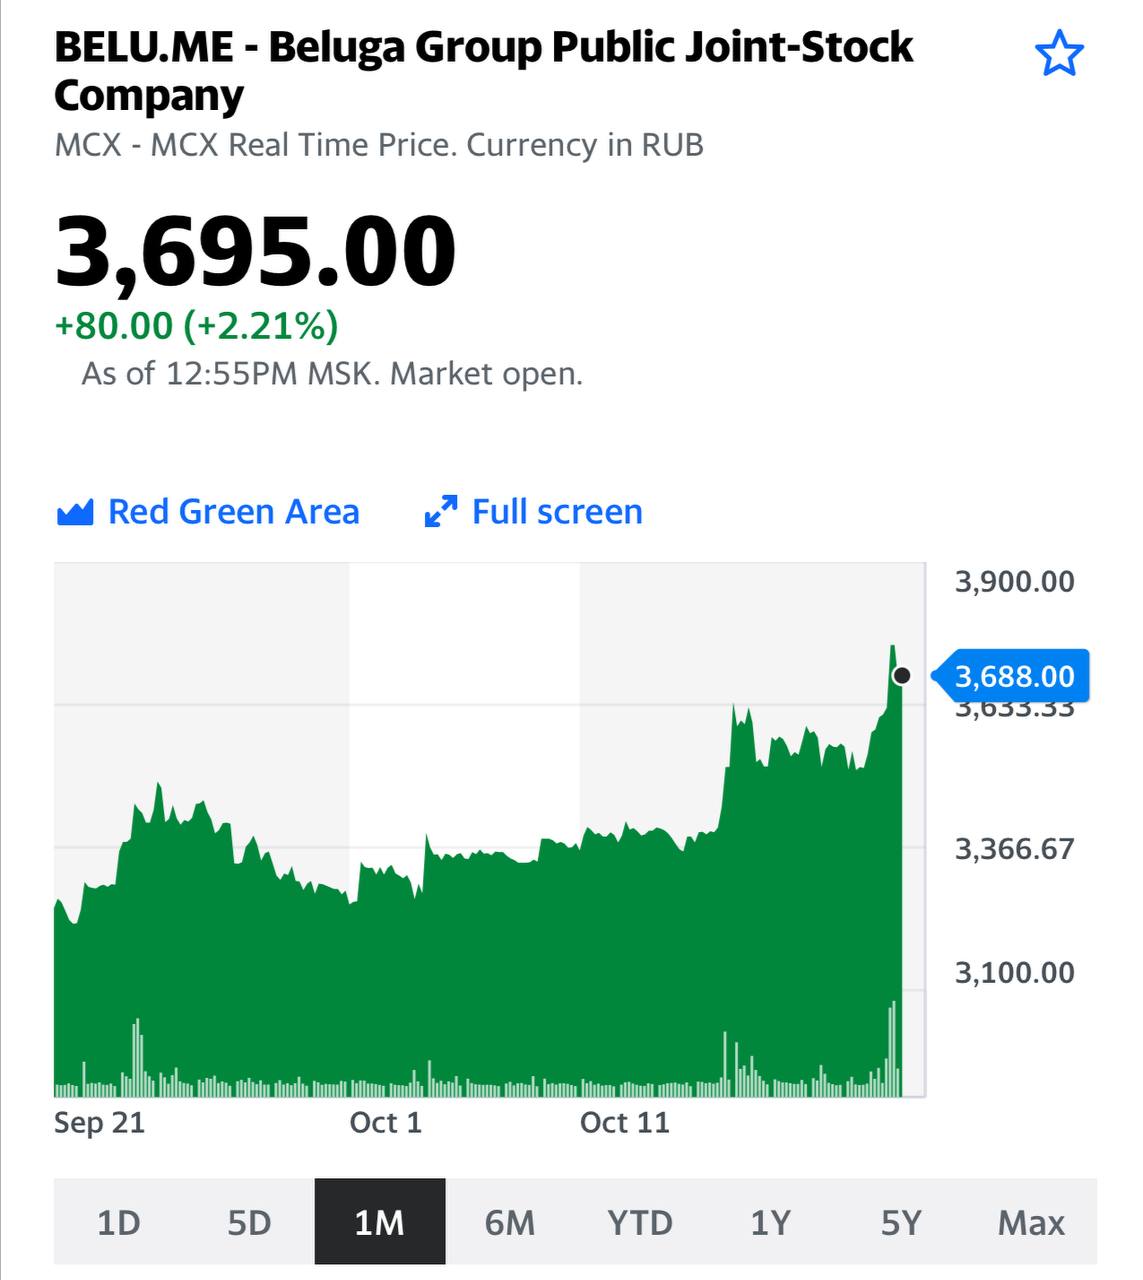The height and width of the screenshot is (1280, 1143).
Task: Switch to the 1D time range
Action: click(119, 1222)
